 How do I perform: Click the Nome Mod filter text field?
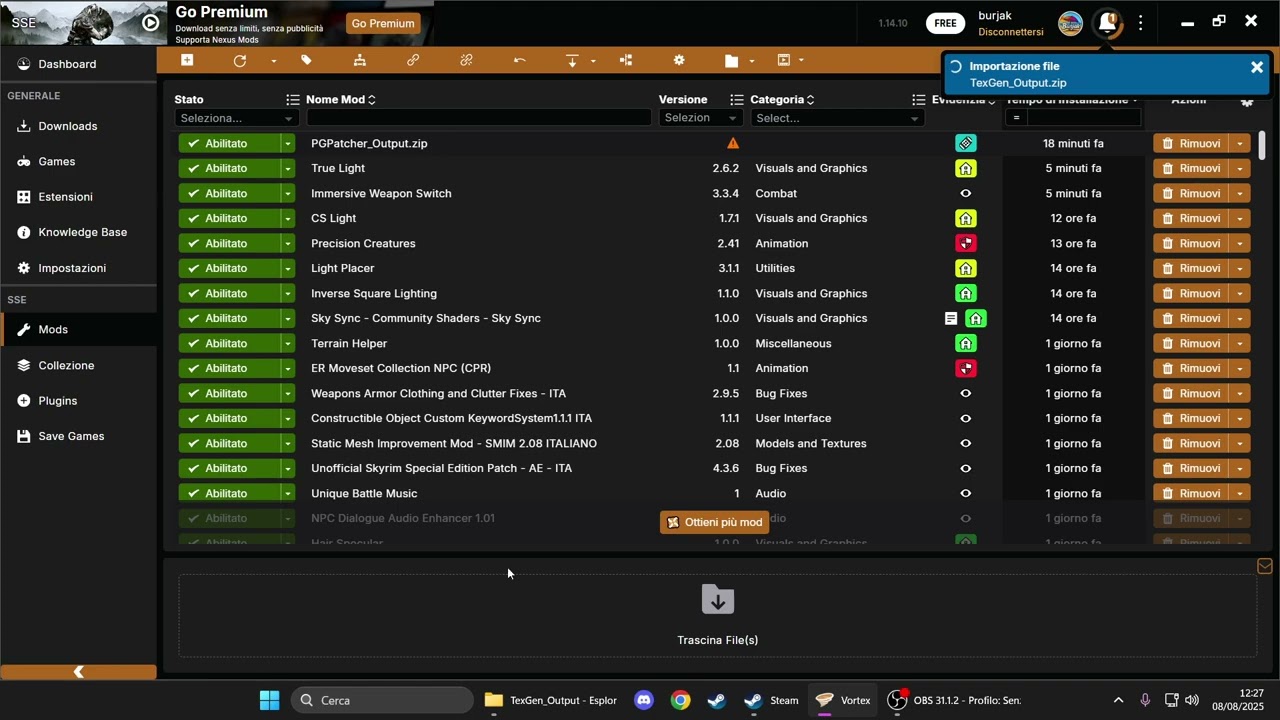(x=479, y=118)
